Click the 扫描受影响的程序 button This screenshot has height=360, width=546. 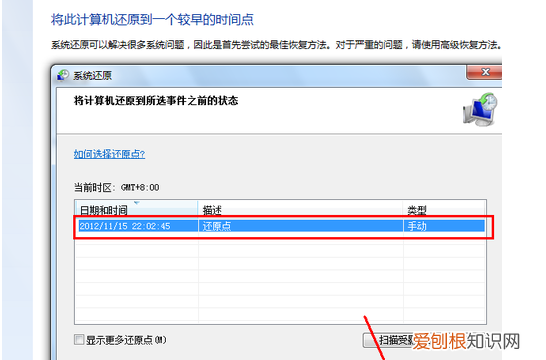388,340
